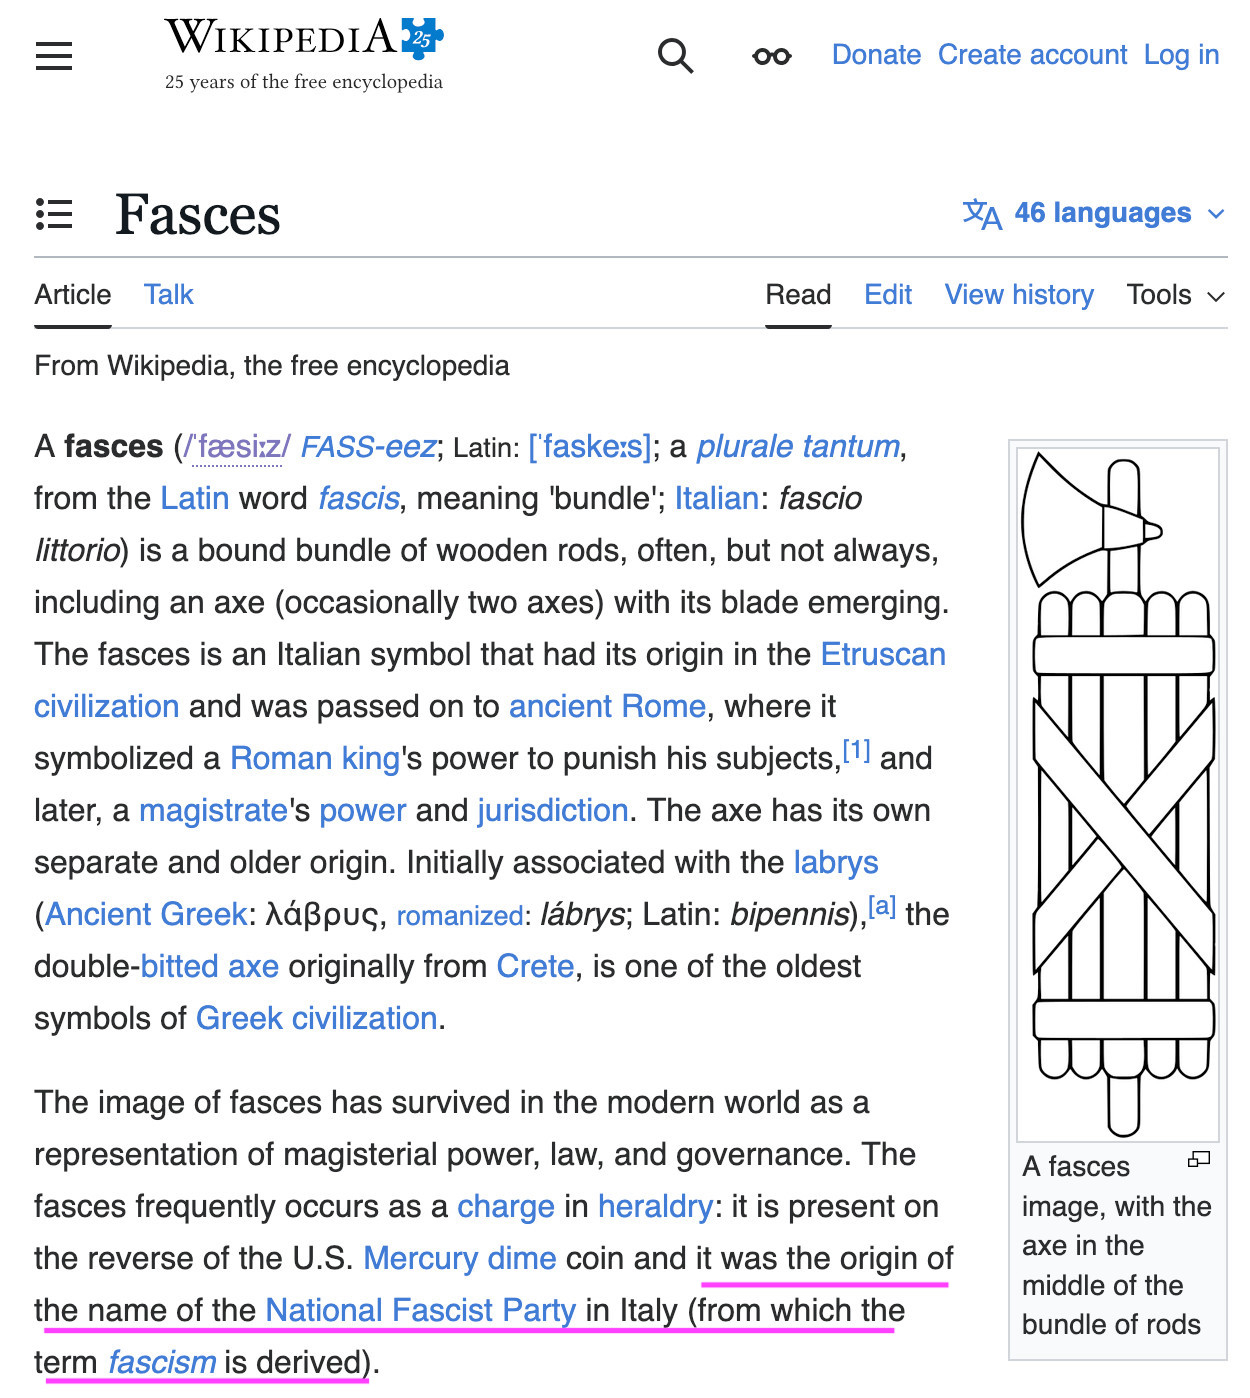Follow the Mercury dime link

click(459, 1258)
